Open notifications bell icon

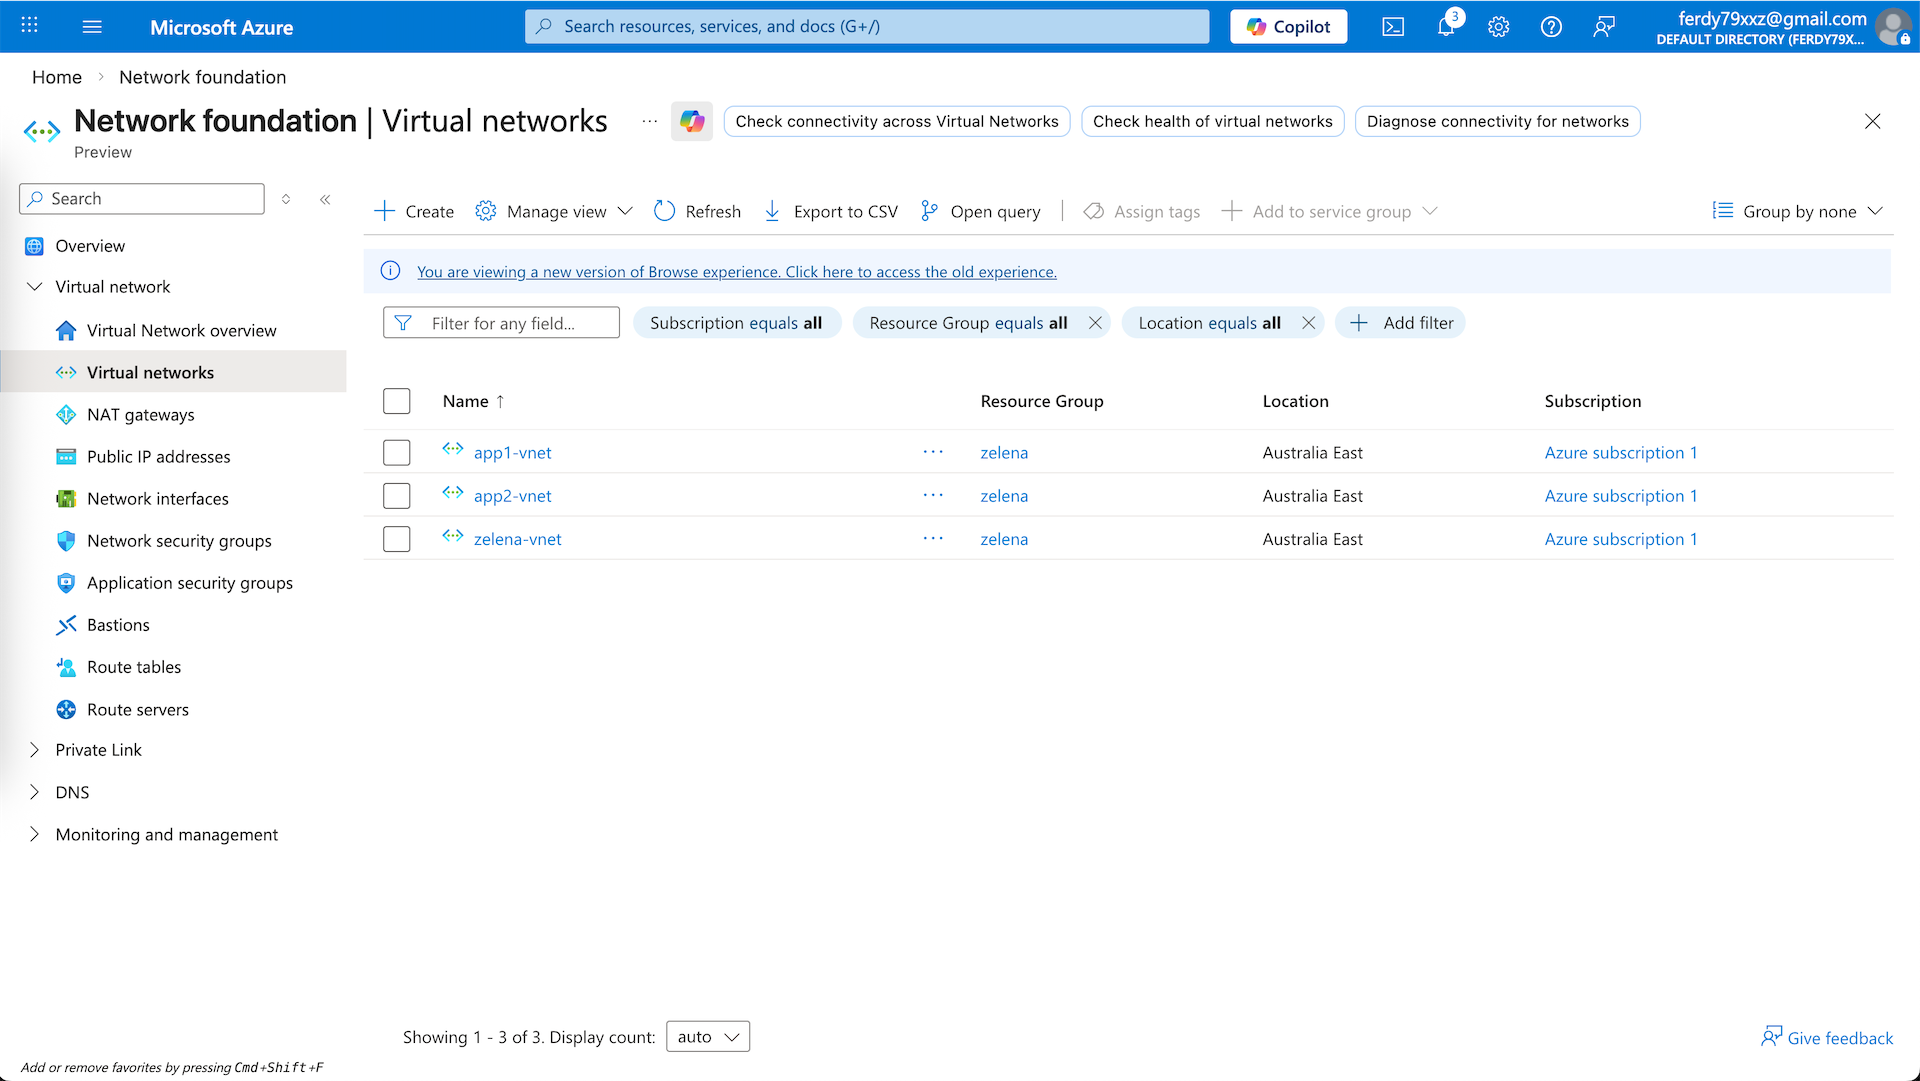point(1446,27)
